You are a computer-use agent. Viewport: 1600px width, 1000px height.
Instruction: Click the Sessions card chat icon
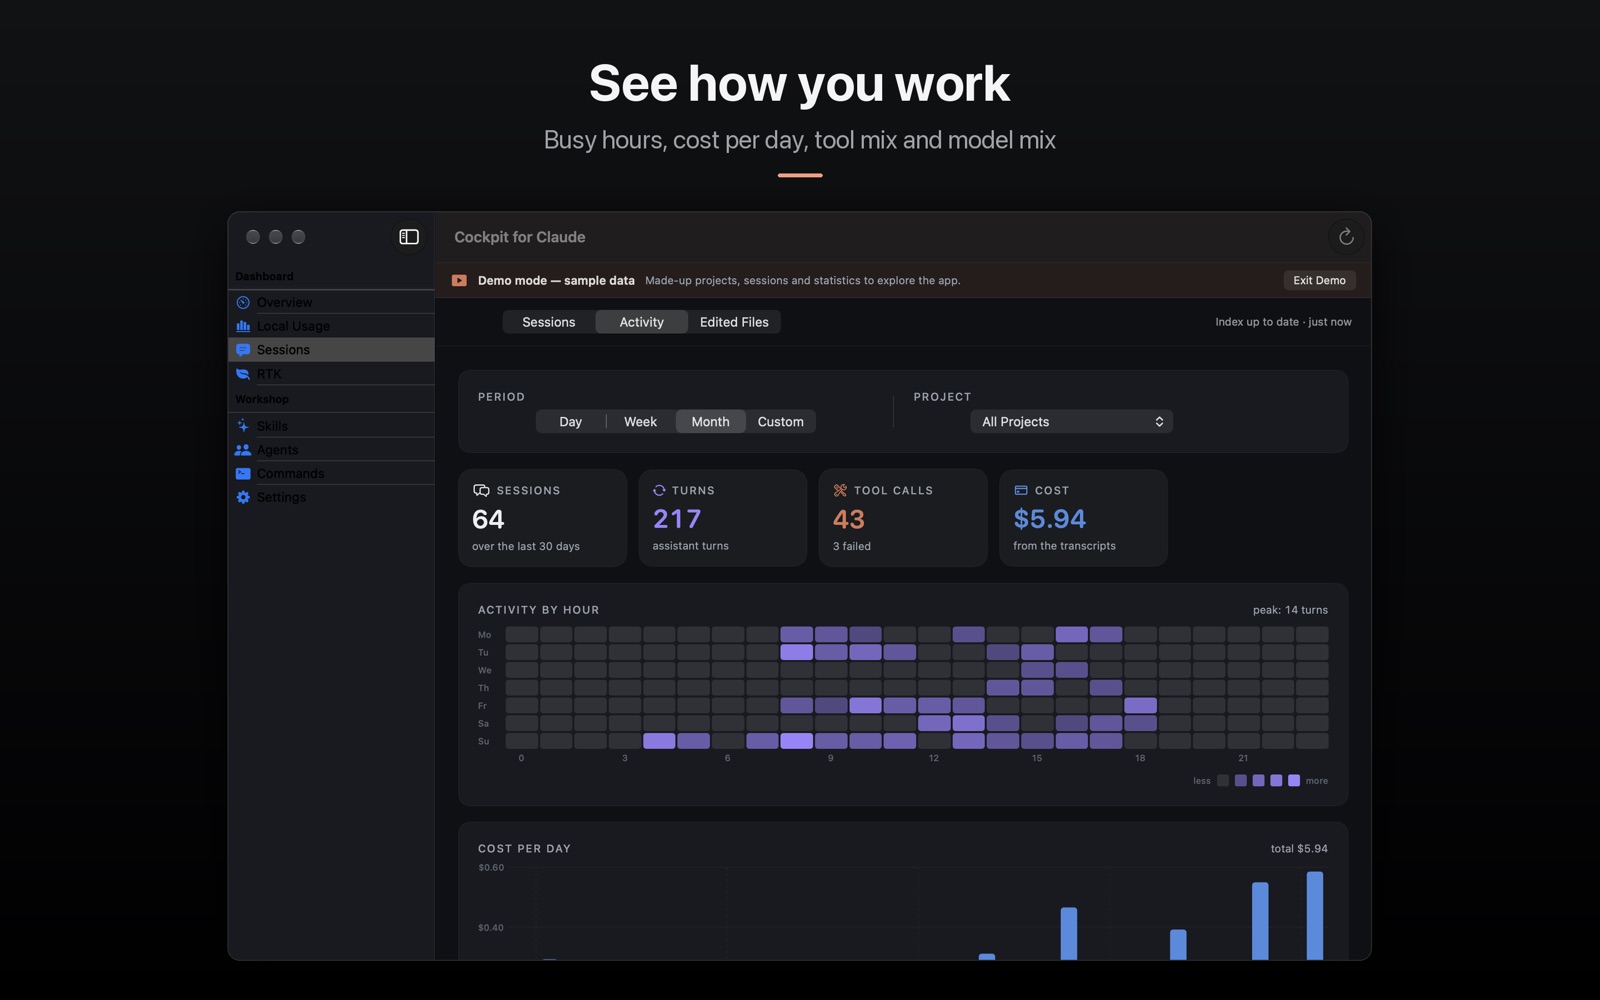point(481,490)
